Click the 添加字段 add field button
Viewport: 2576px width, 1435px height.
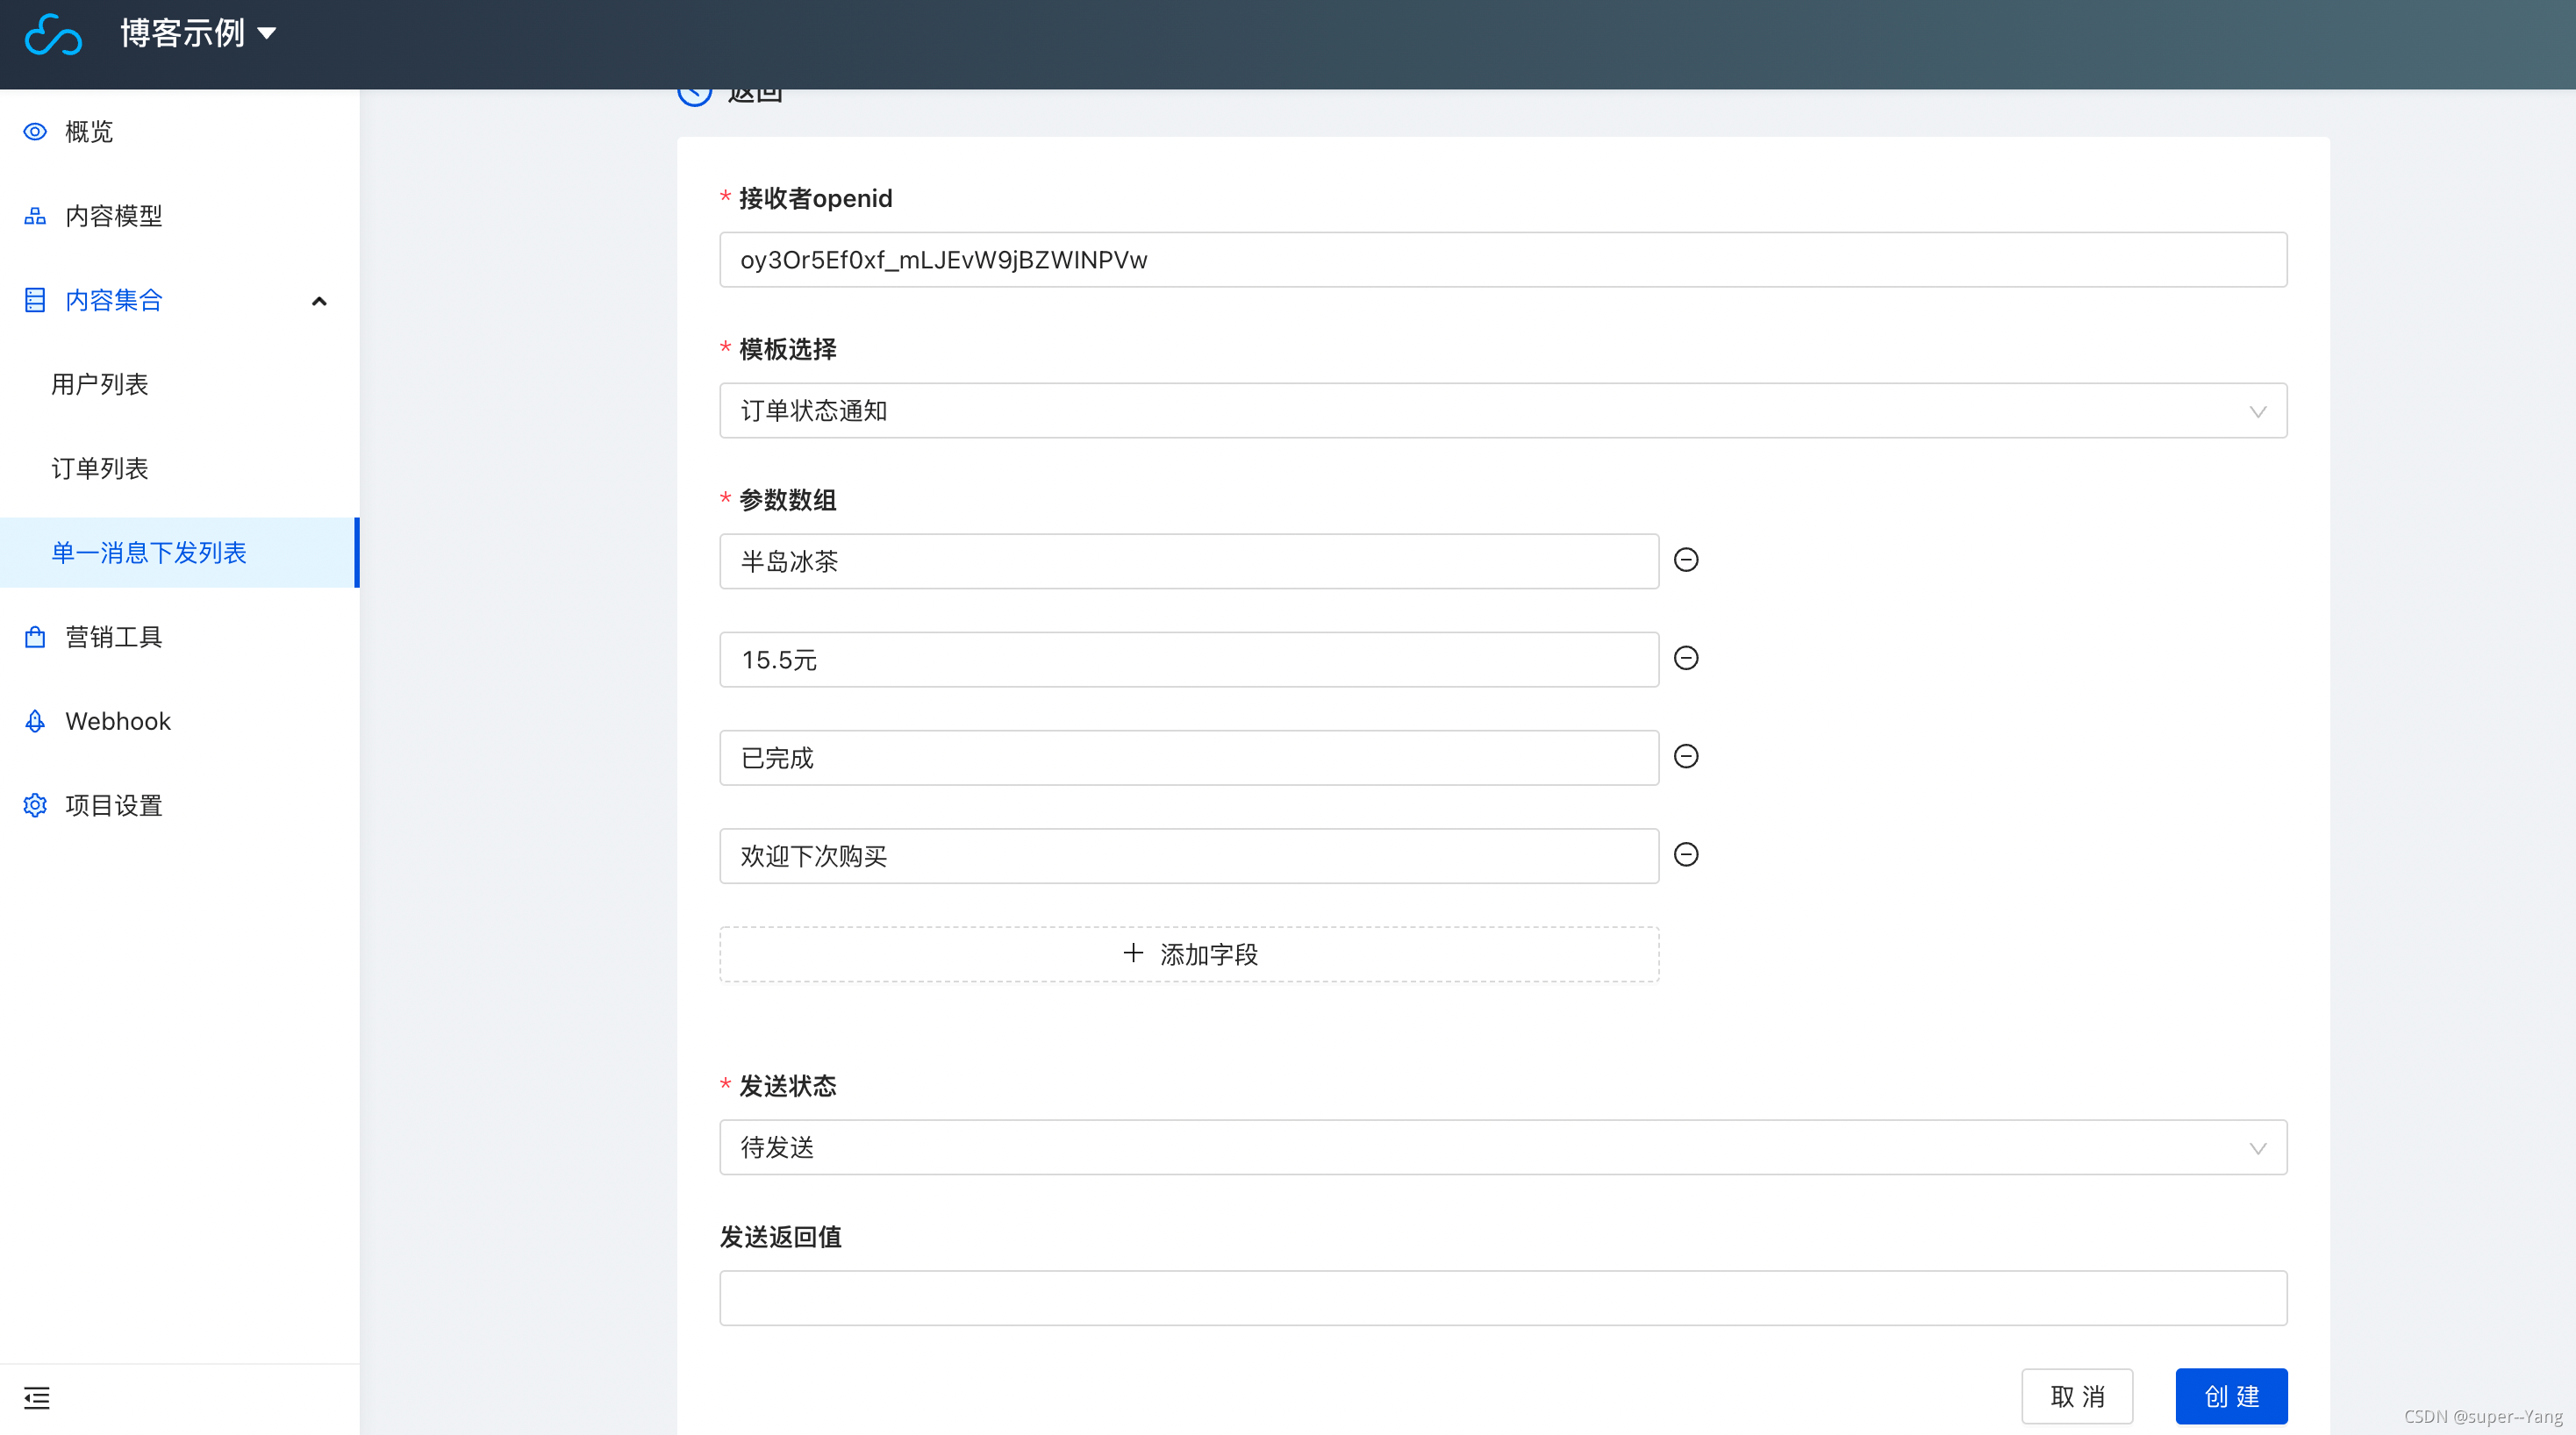(1189, 954)
